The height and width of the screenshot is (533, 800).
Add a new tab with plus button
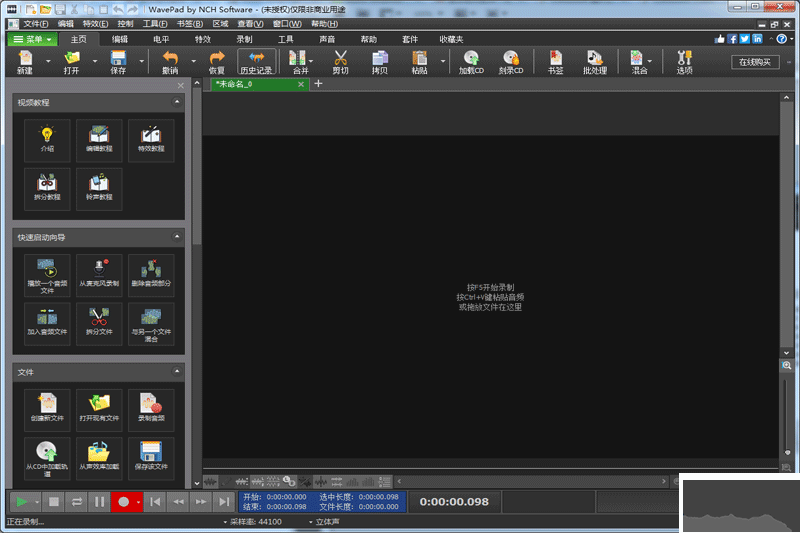click(318, 84)
